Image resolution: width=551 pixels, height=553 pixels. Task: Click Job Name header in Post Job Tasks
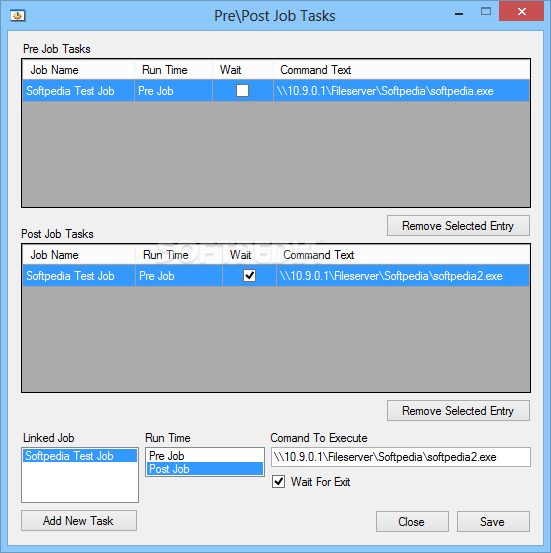[79, 255]
